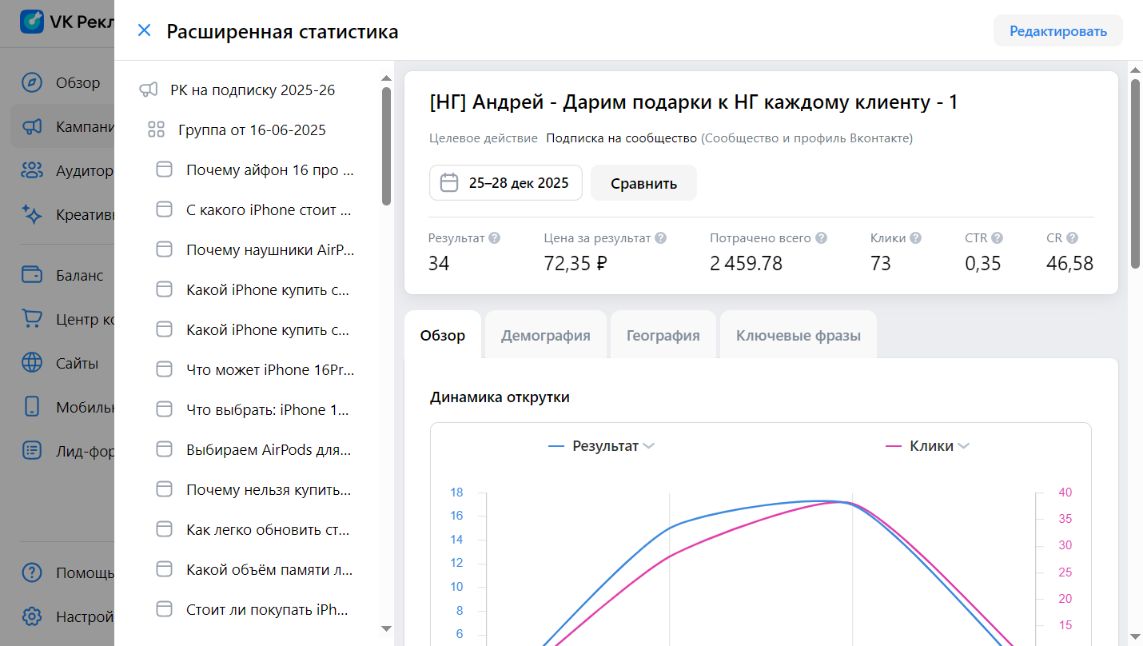Select Группа от 16-06-2025 in tree
Image resolution: width=1143 pixels, height=646 pixels.
point(252,130)
